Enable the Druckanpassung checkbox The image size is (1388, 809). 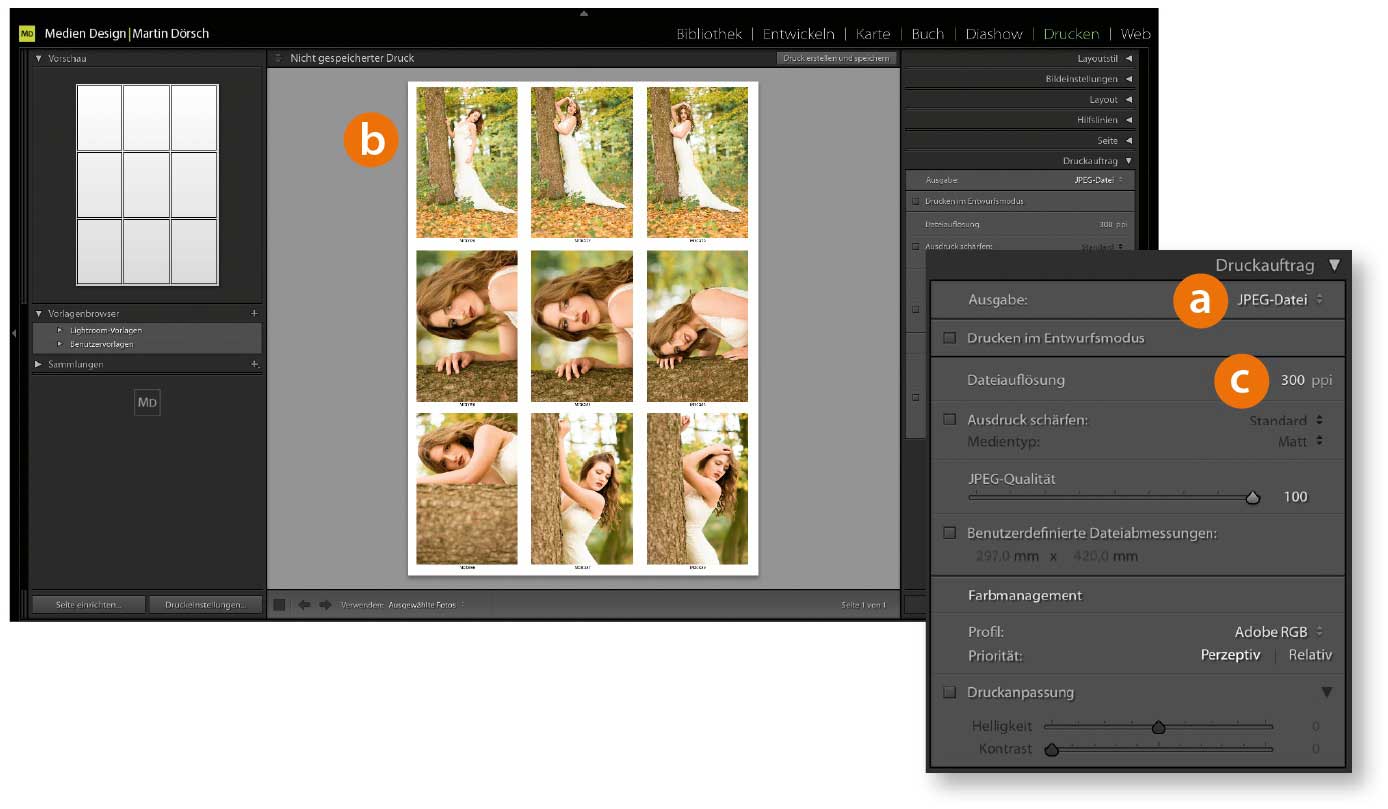coord(949,692)
